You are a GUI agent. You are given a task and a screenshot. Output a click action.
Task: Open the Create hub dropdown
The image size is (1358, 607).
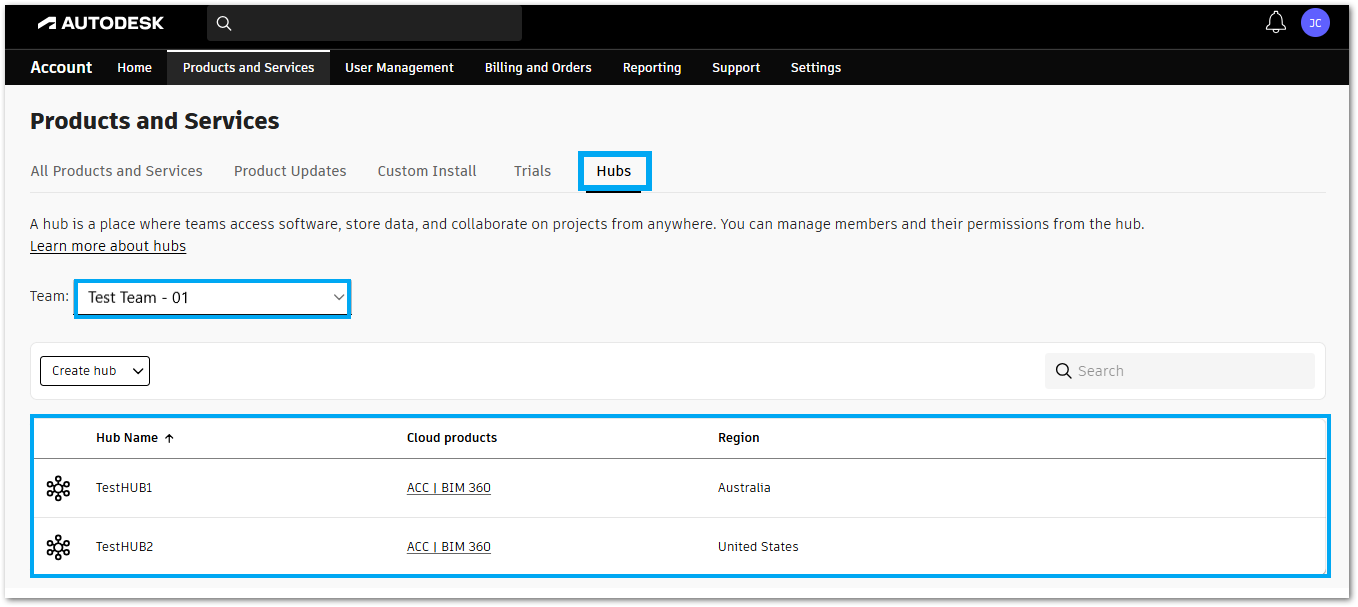click(95, 371)
